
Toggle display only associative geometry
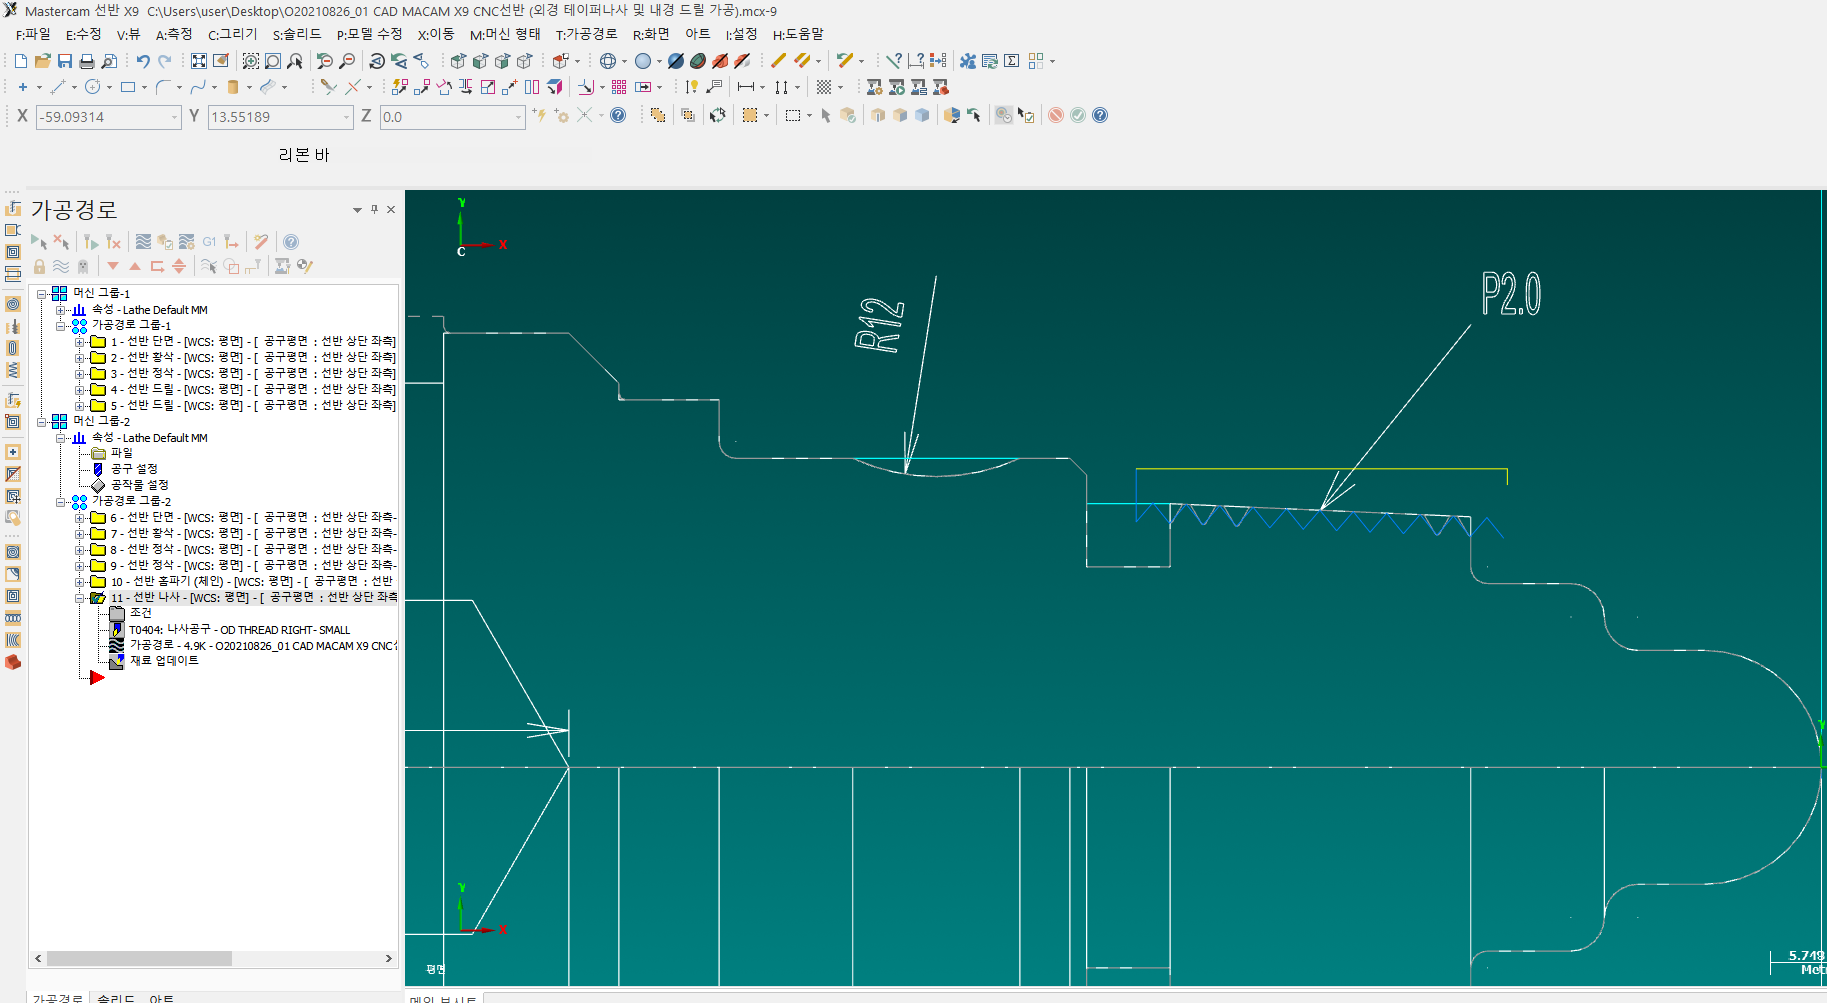click(x=231, y=266)
